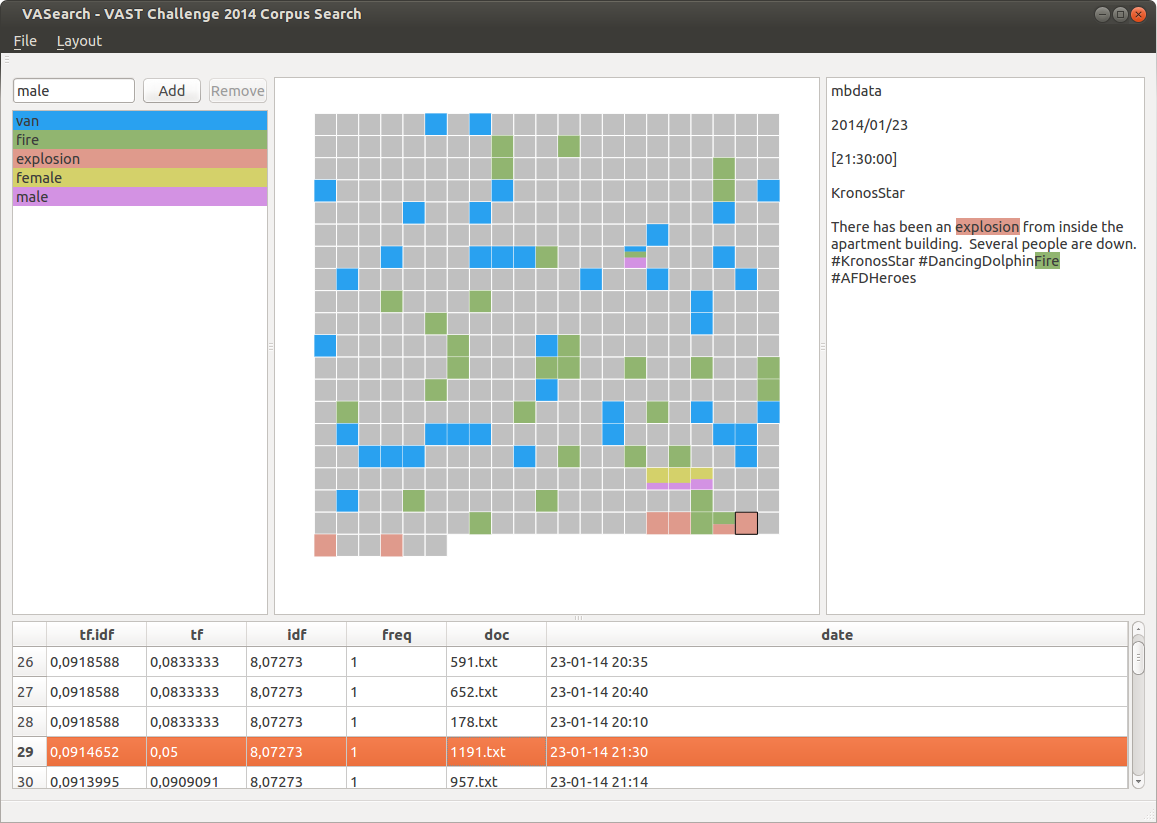1157x823 pixels.
Task: Sort table by freq column header
Action: click(x=397, y=635)
